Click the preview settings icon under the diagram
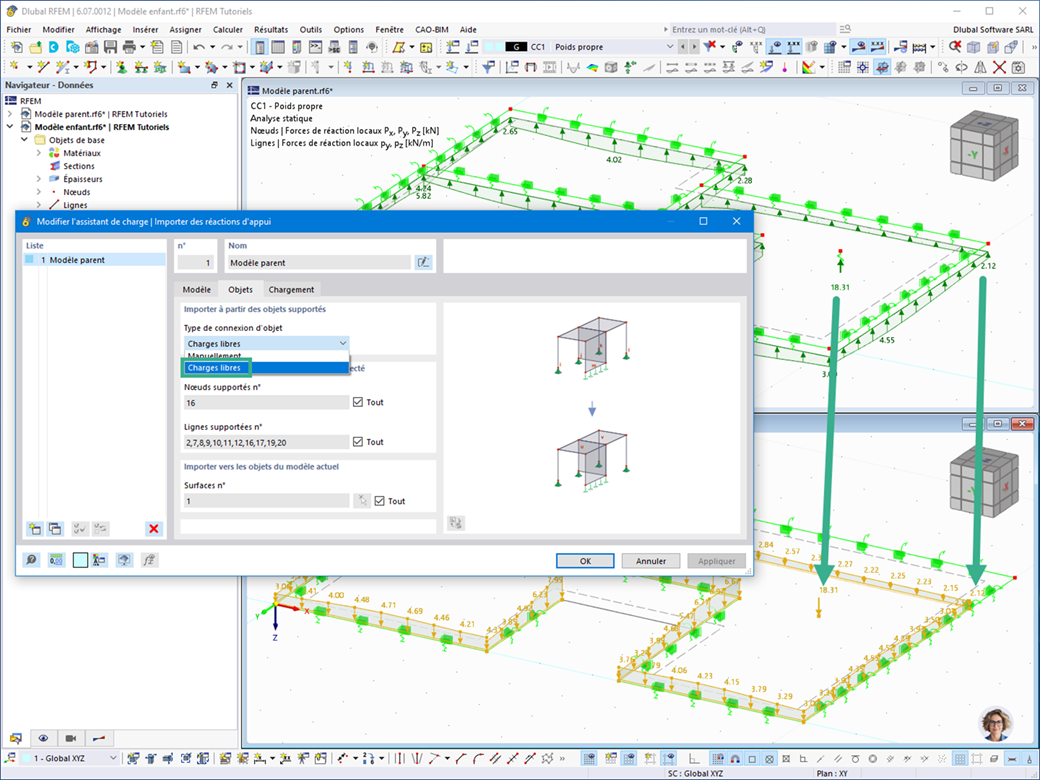 (456, 523)
